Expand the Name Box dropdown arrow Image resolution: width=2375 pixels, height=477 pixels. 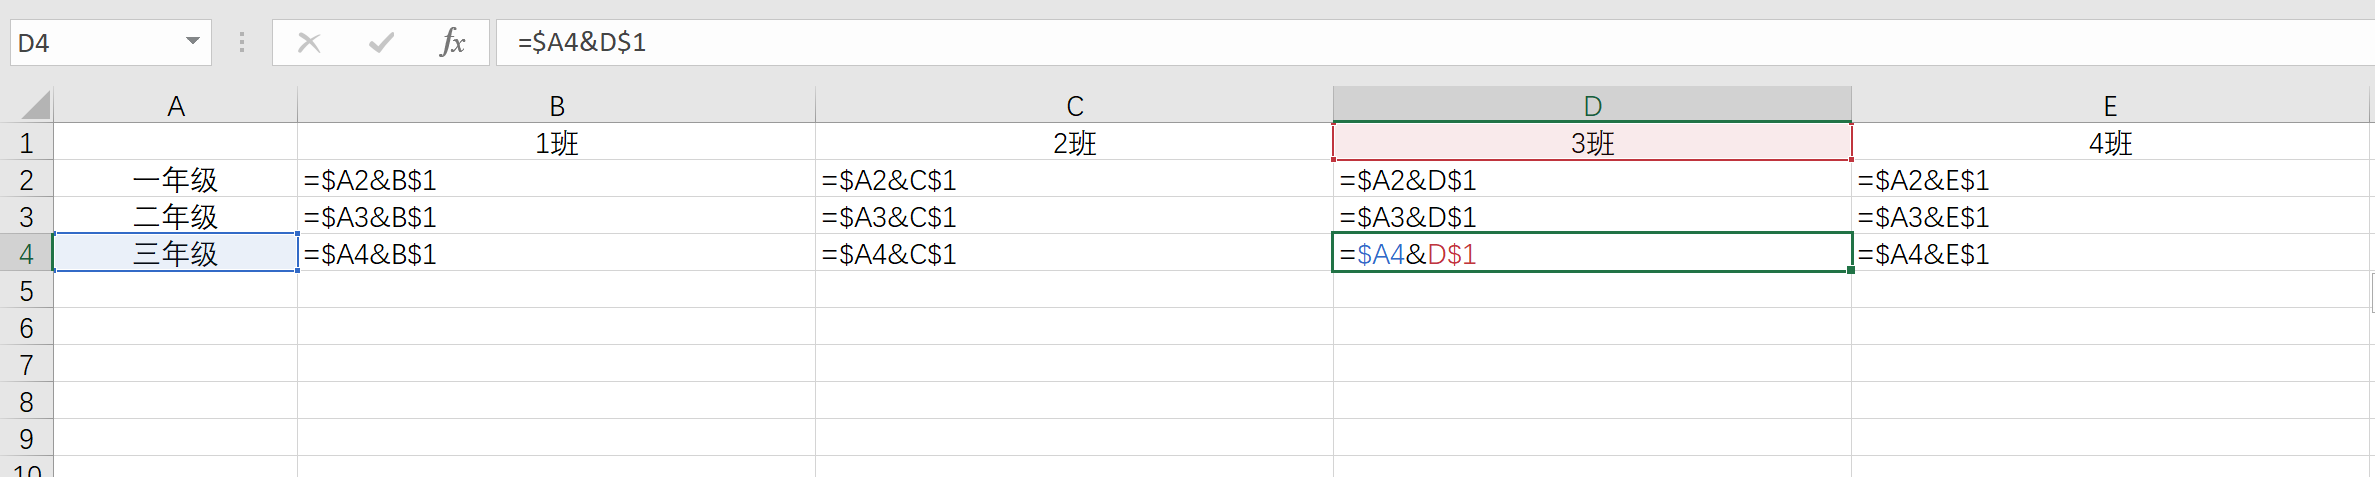coord(193,42)
